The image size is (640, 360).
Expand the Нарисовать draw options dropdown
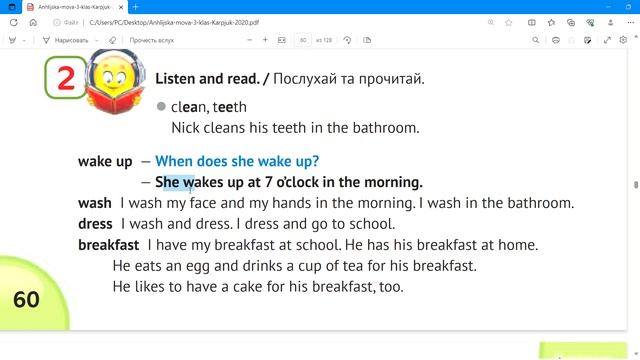pyautogui.click(x=97, y=40)
